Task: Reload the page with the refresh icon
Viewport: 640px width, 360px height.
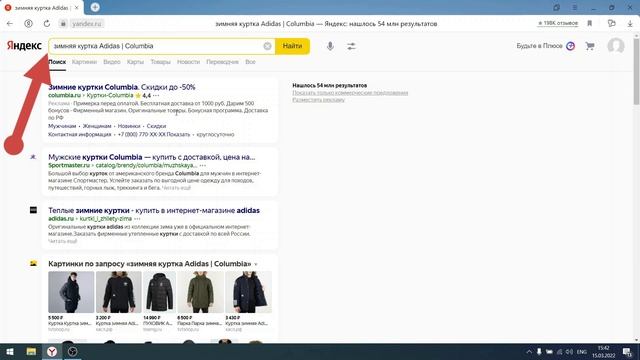Action: click(47, 24)
